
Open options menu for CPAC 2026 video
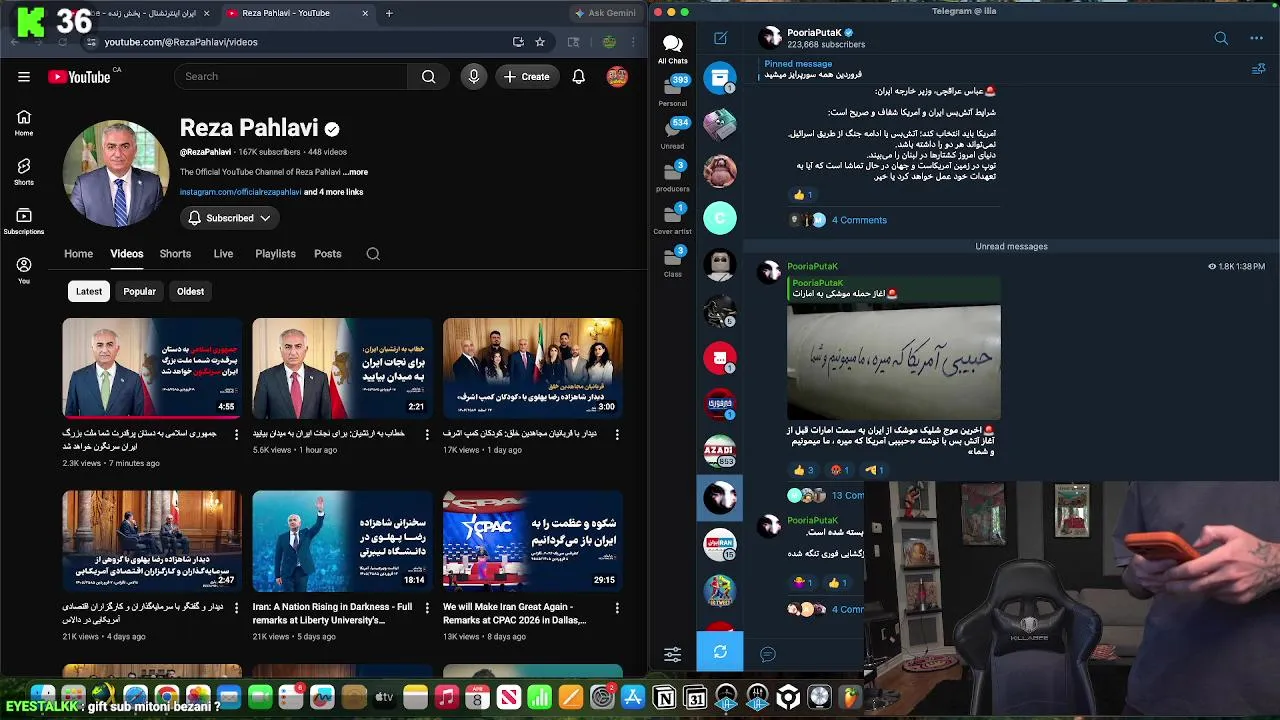[617, 607]
